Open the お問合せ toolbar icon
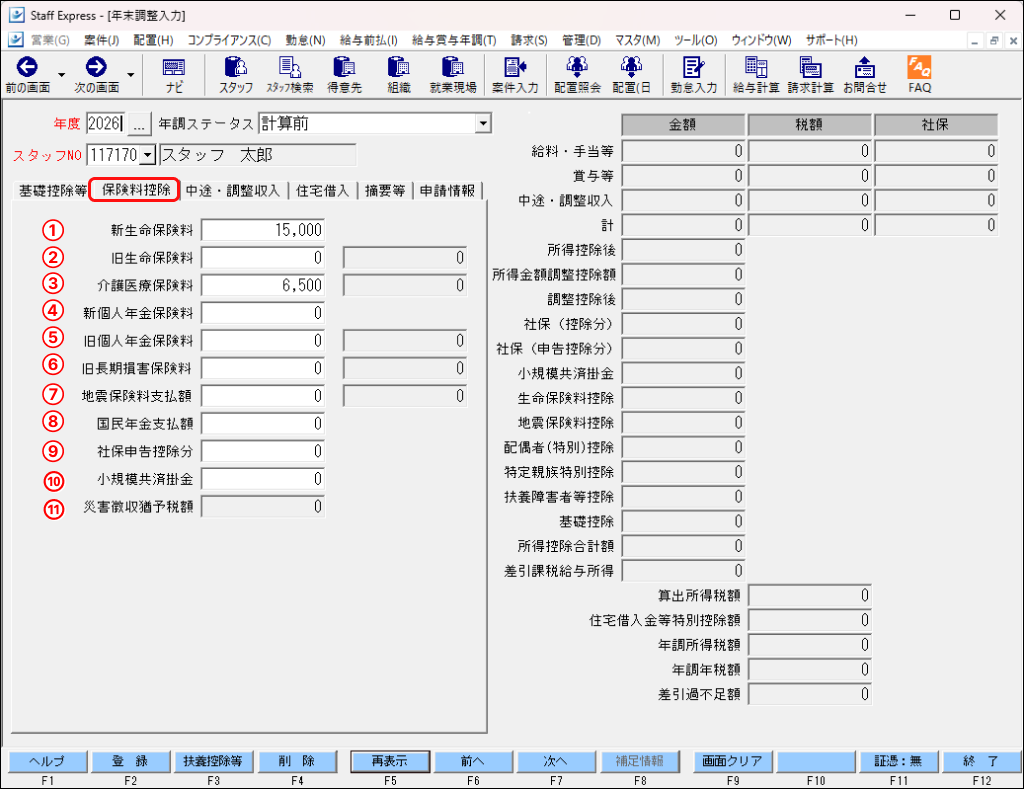This screenshot has height=789, width=1024. (865, 74)
